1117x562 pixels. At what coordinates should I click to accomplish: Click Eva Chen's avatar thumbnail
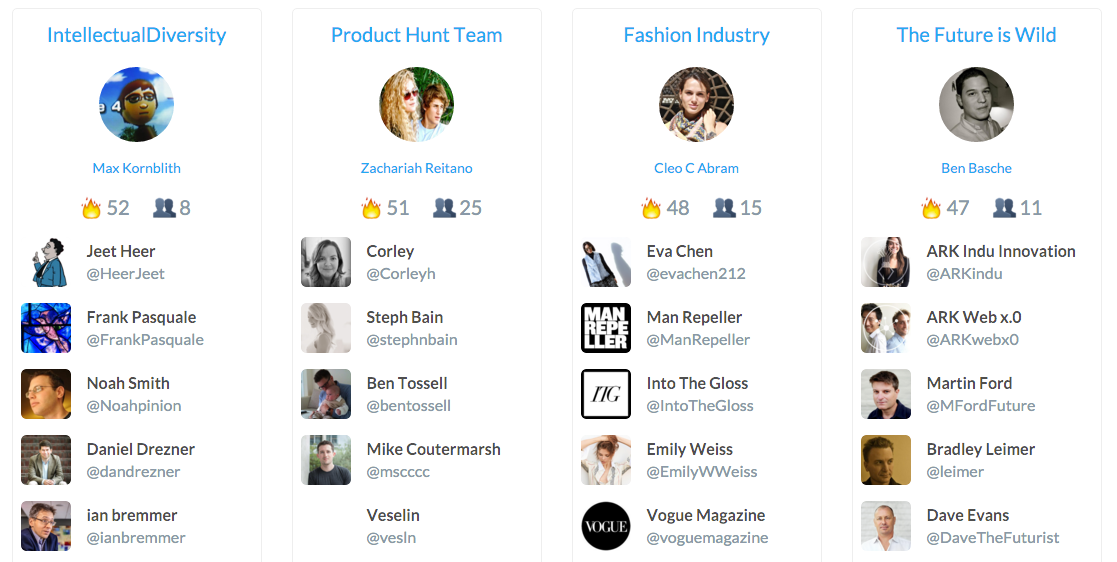point(606,262)
